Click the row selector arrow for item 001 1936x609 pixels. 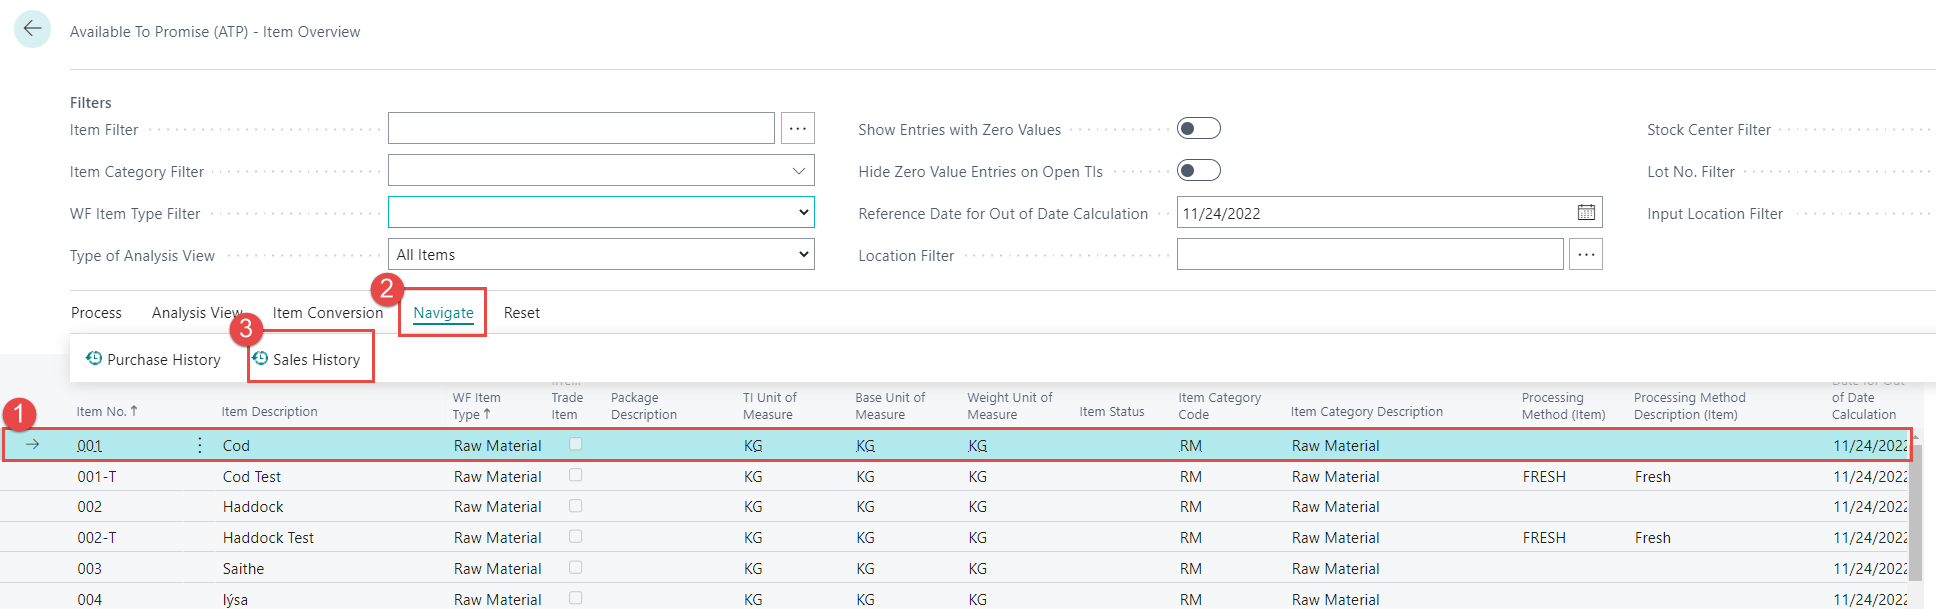coord(32,445)
